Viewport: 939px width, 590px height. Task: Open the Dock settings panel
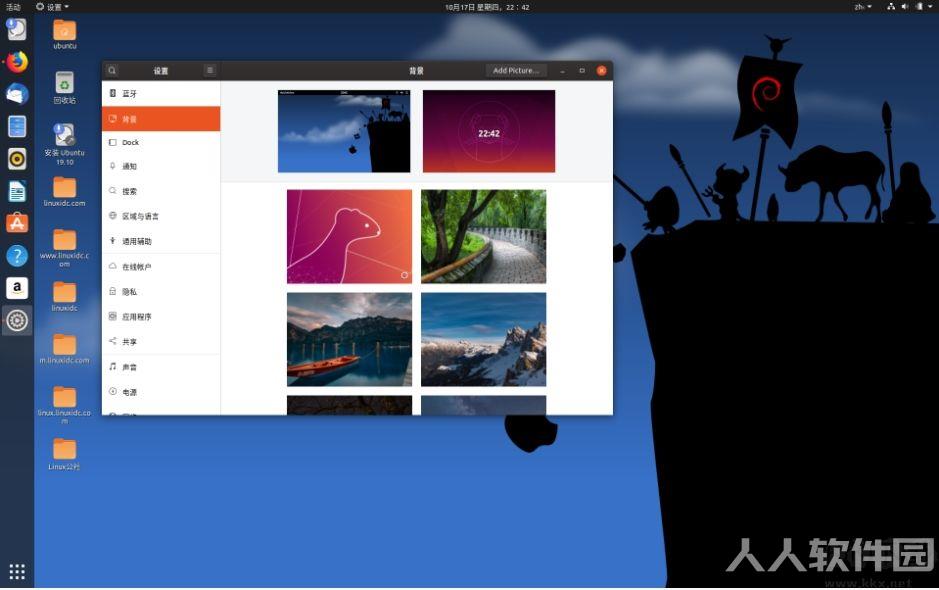tap(161, 143)
